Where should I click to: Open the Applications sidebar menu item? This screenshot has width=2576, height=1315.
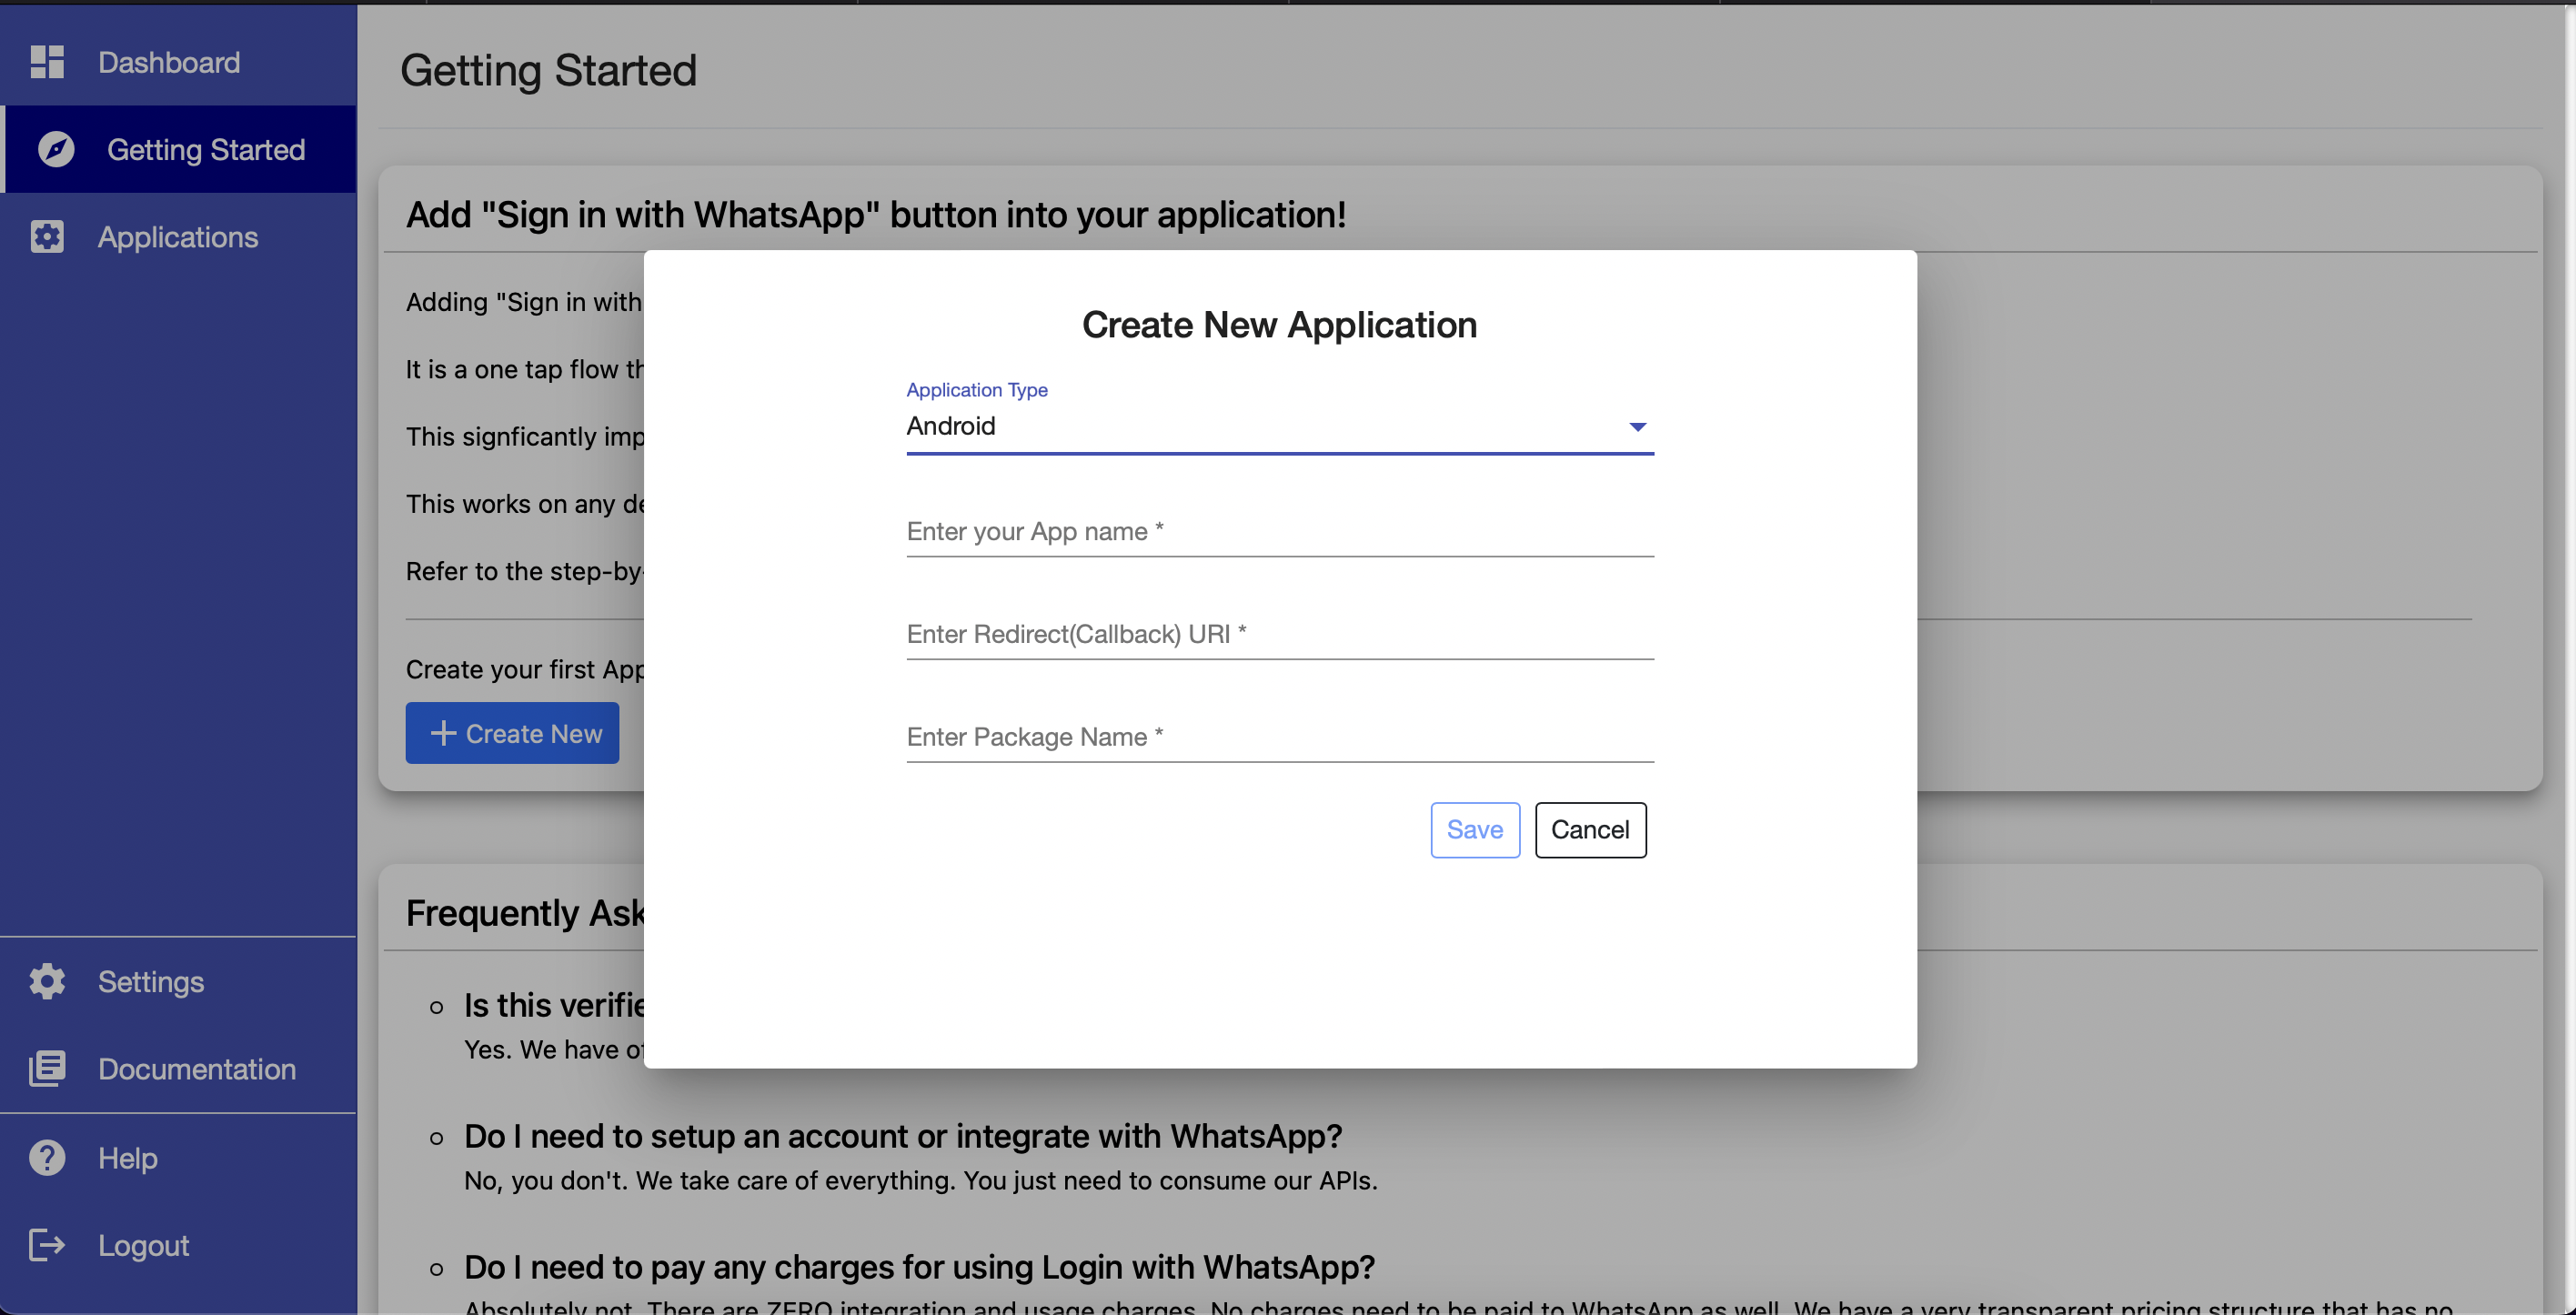(178, 237)
